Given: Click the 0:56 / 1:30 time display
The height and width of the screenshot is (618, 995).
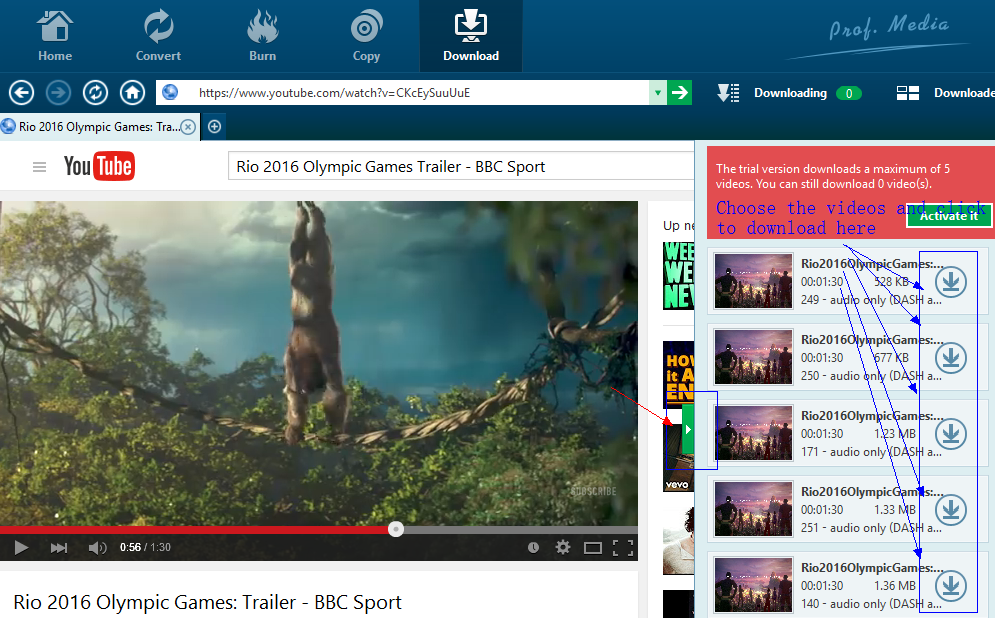Looking at the screenshot, I should point(145,547).
